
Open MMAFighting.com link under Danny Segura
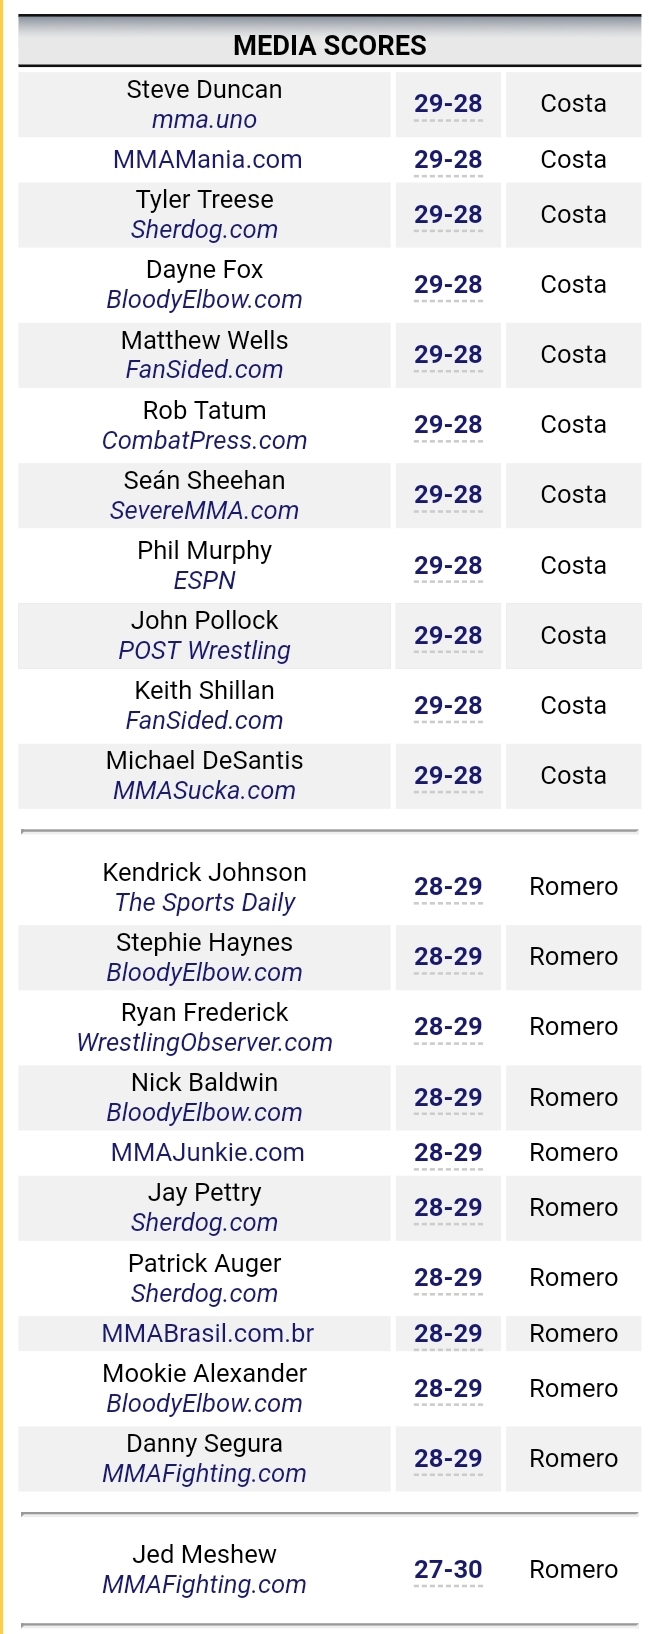tap(204, 1474)
